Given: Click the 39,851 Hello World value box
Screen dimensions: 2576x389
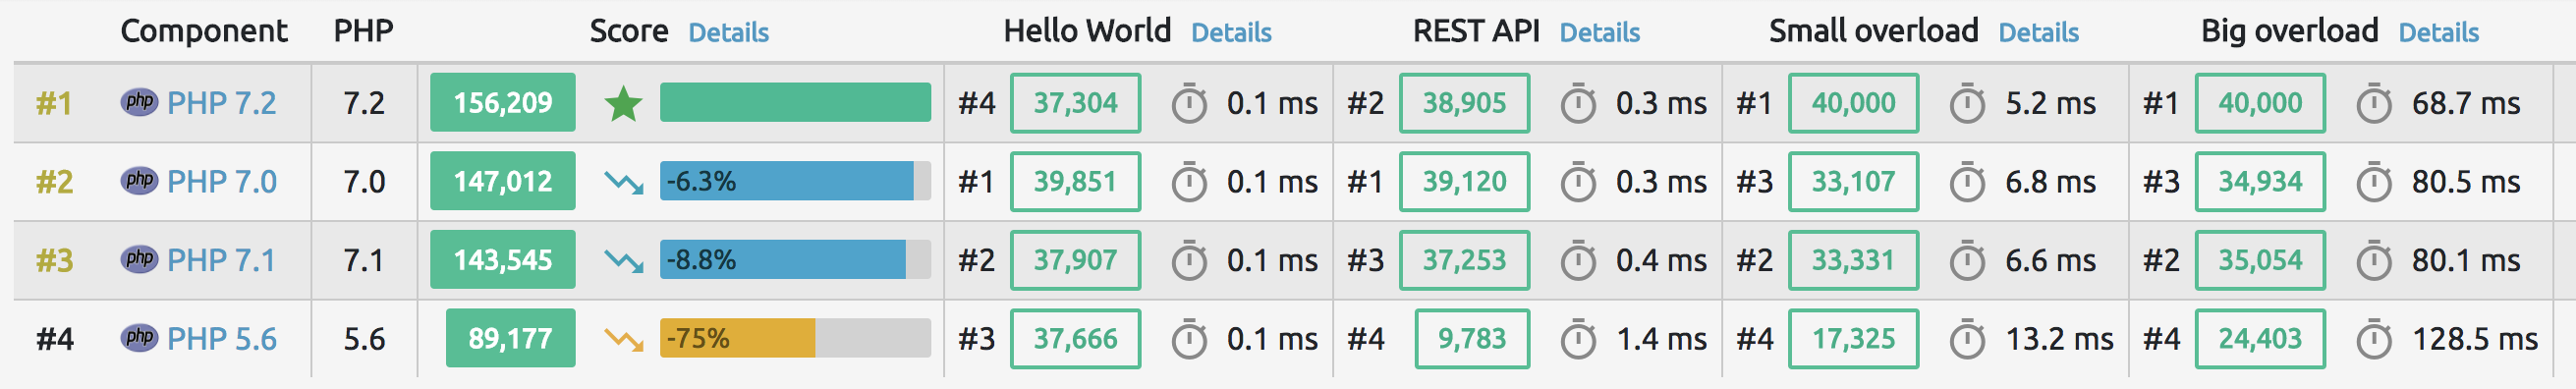Looking at the screenshot, I should (1075, 182).
